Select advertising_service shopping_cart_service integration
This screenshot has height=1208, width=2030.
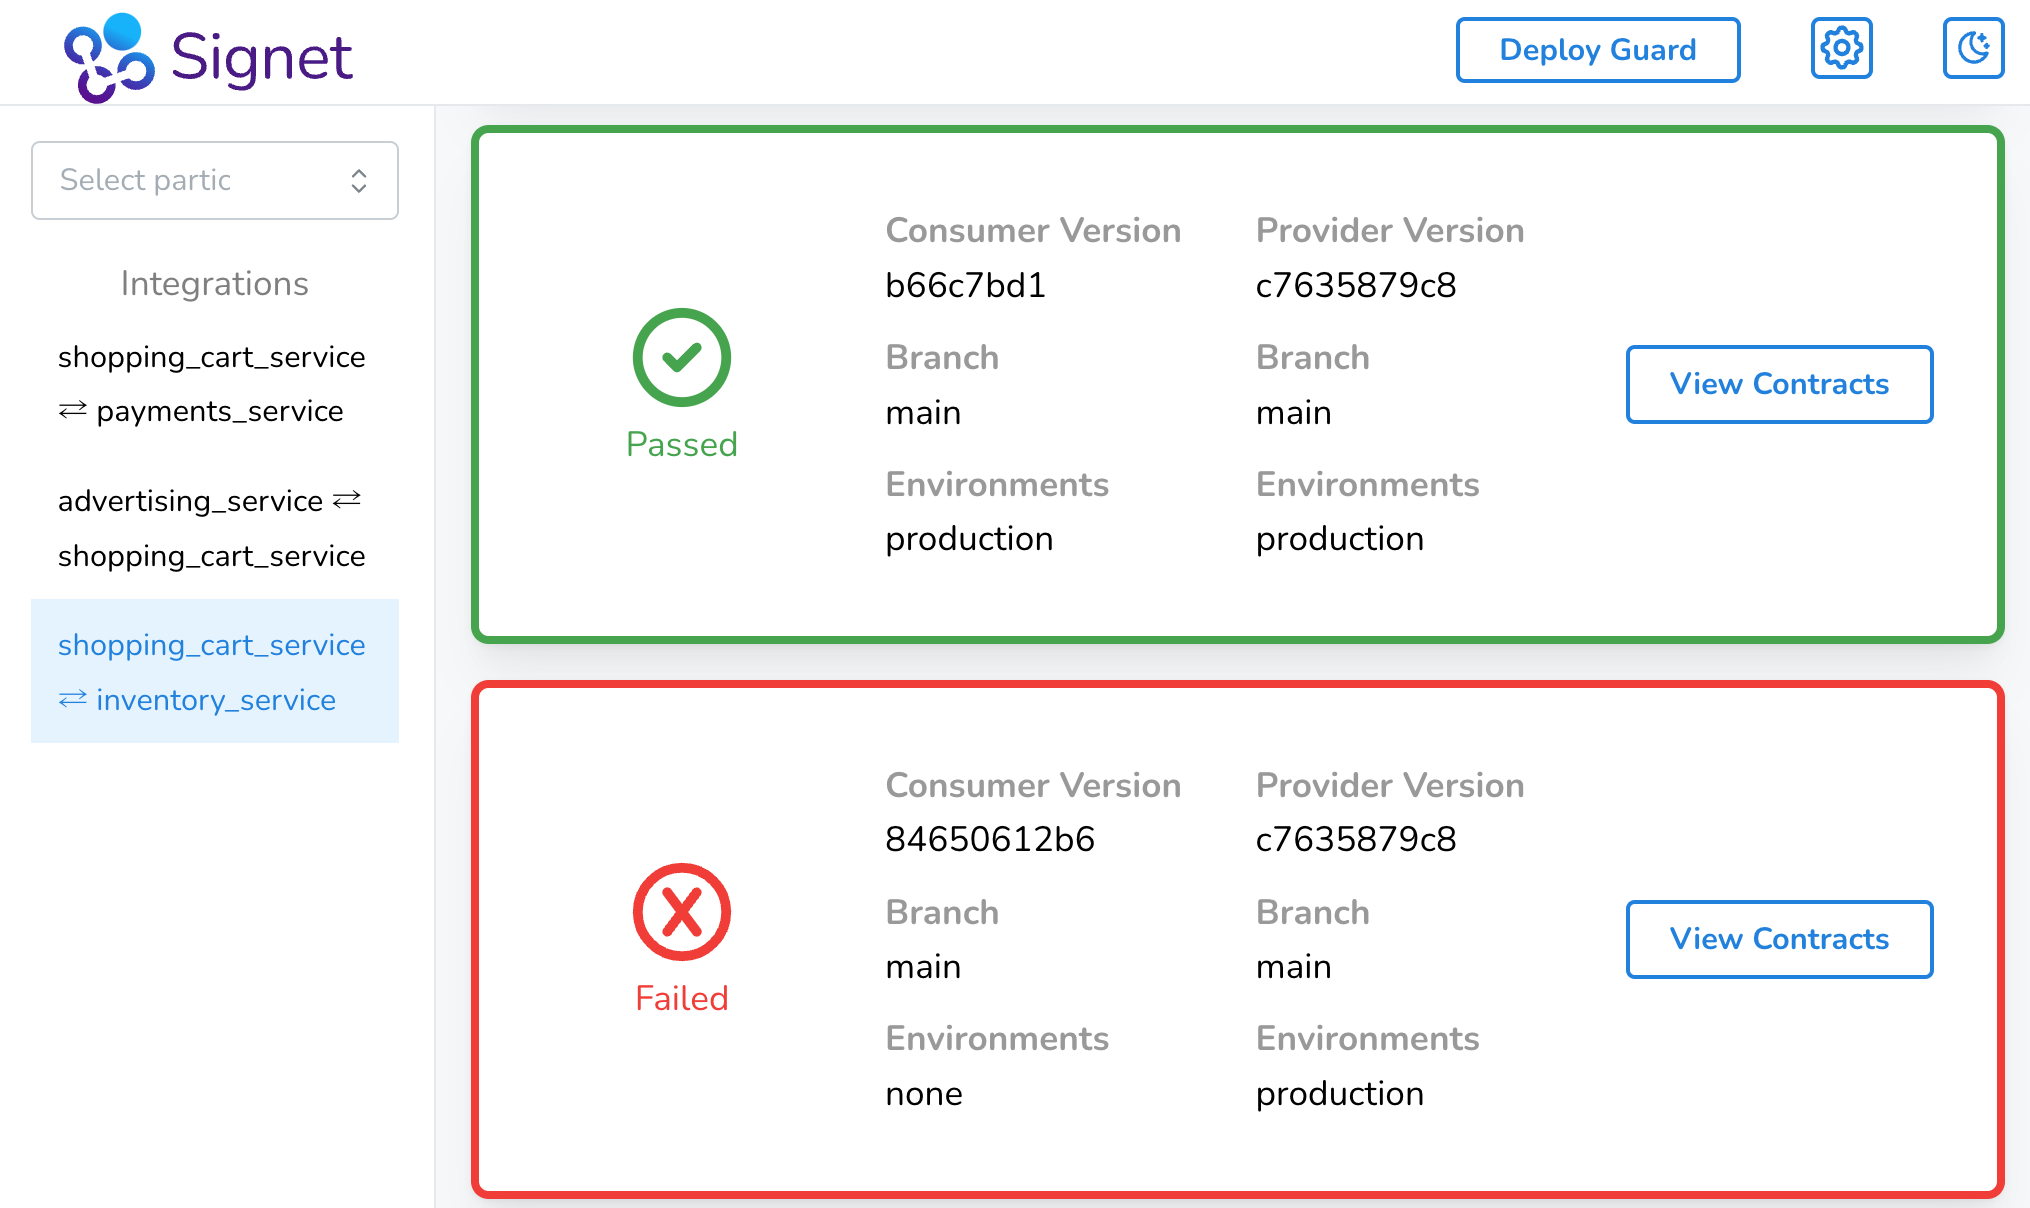click(212, 528)
